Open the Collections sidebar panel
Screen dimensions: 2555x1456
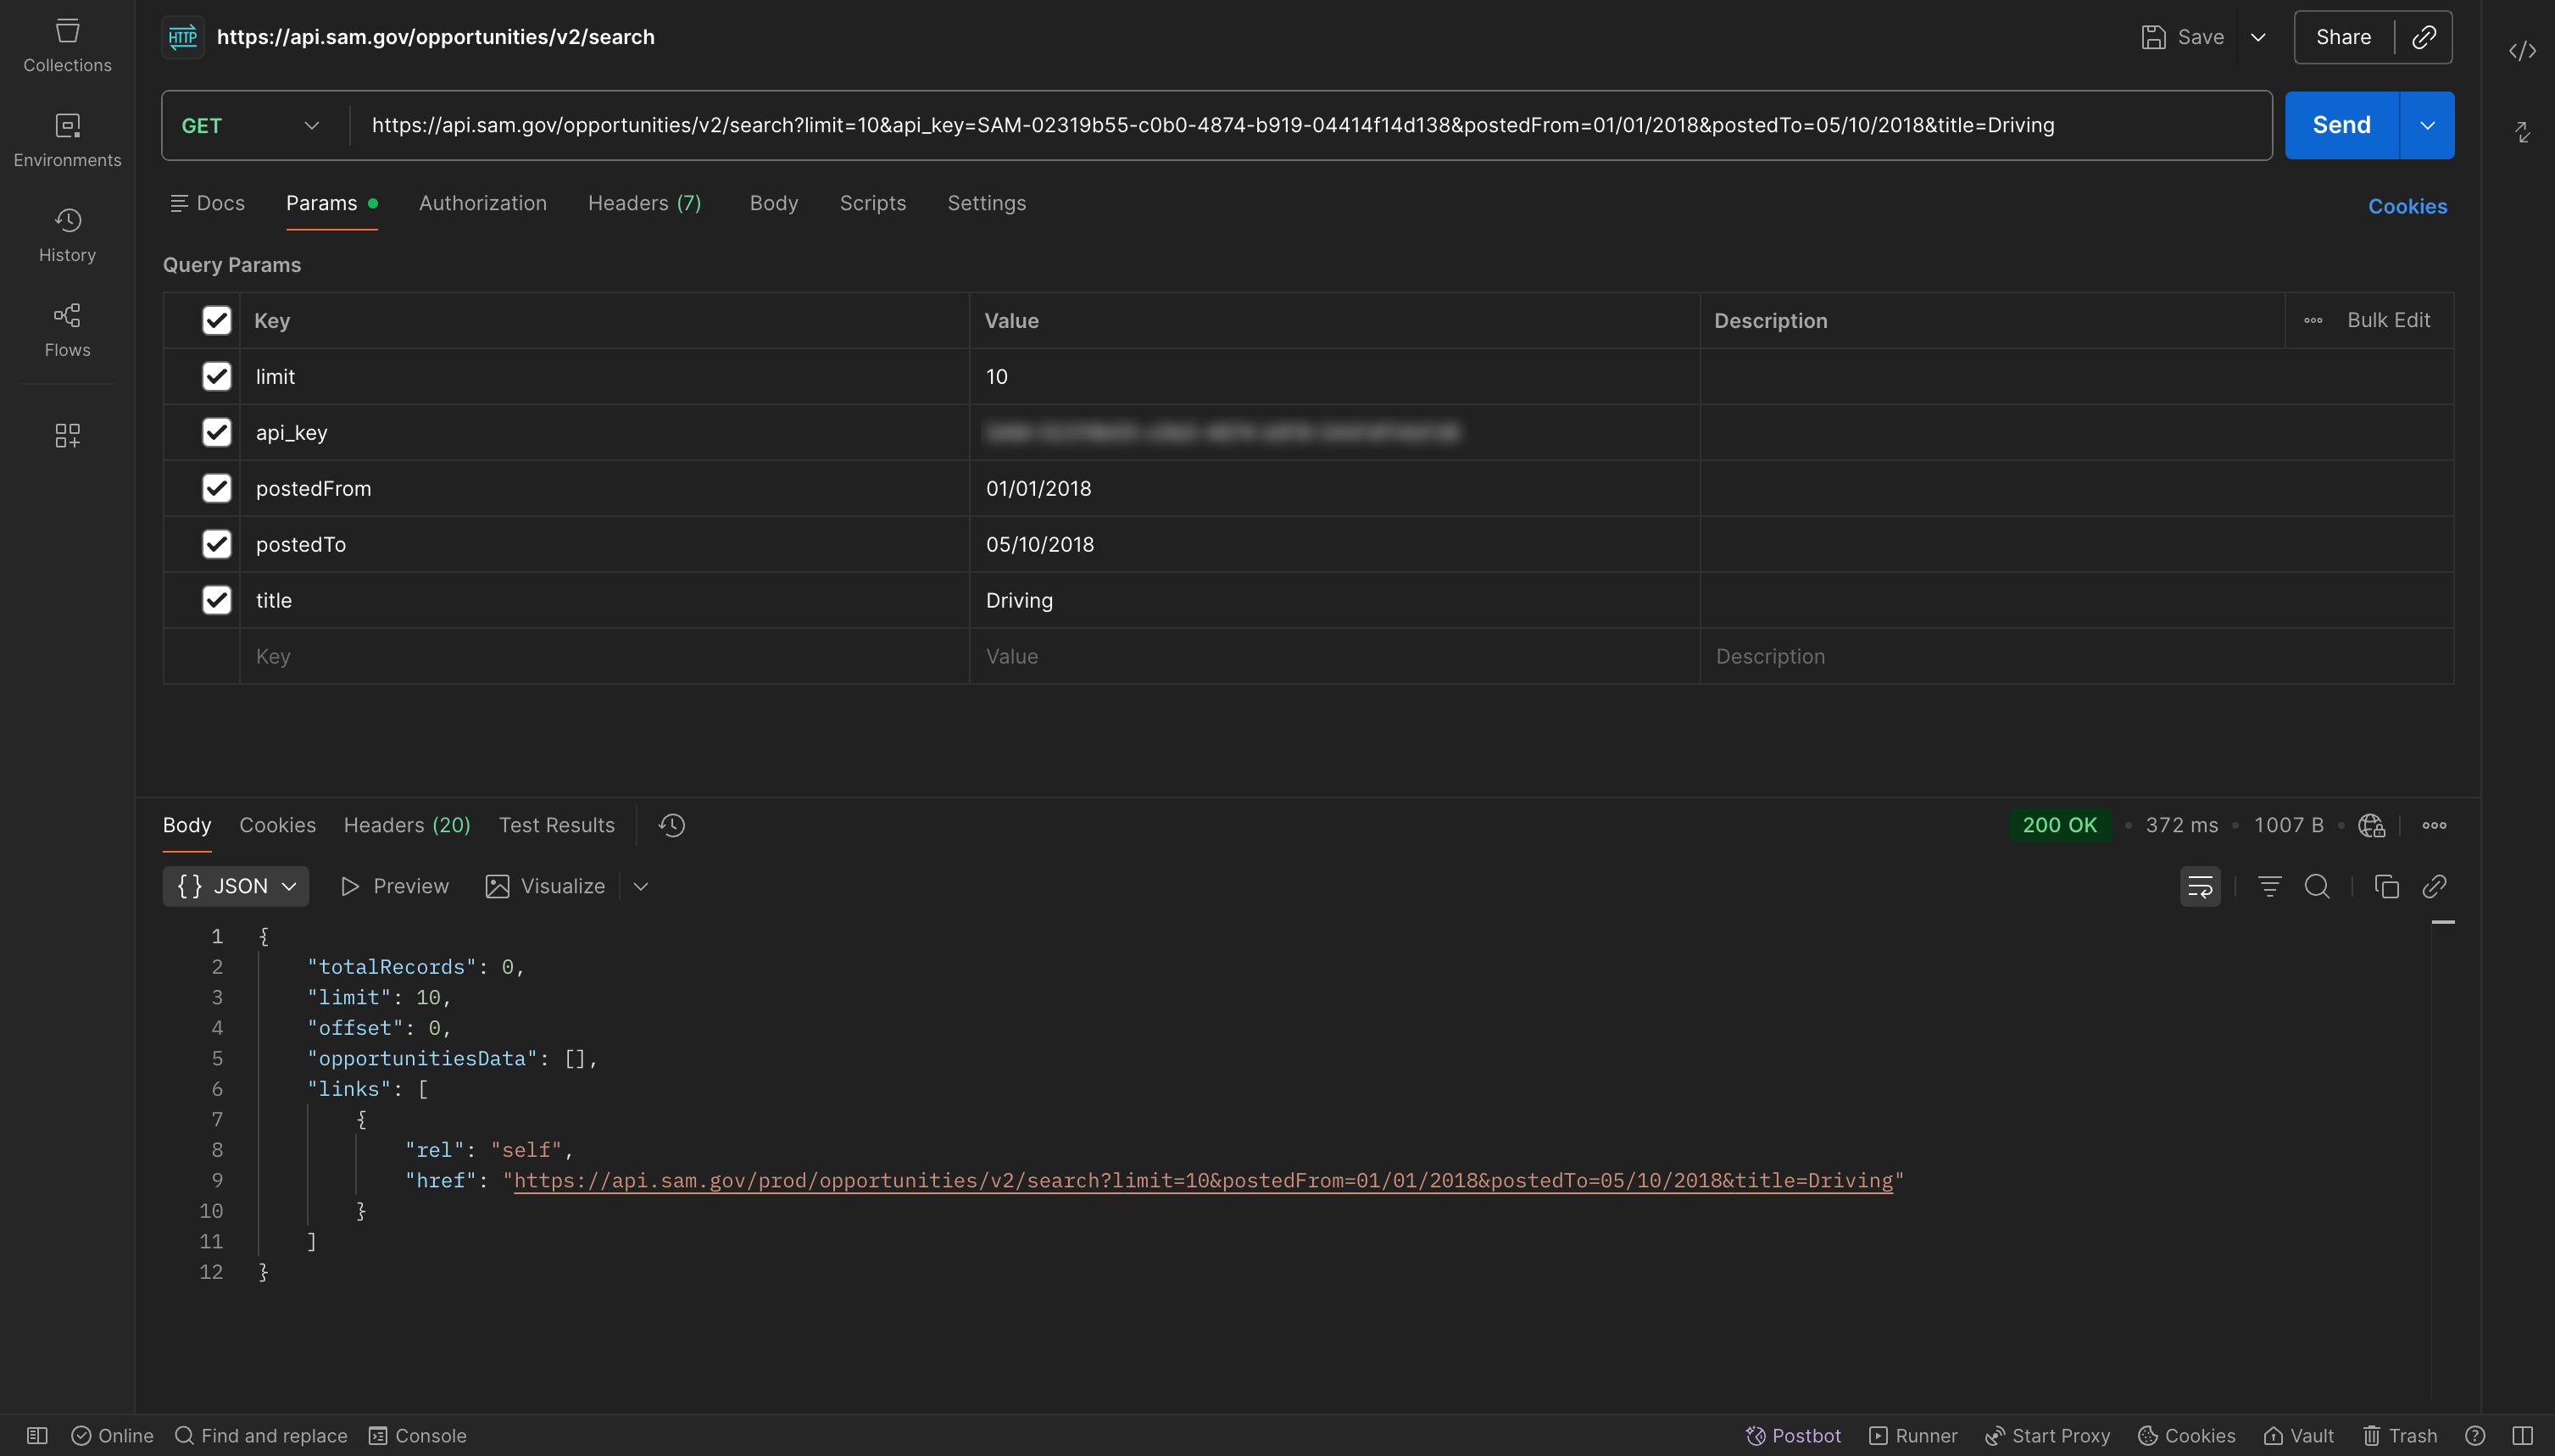[67, 45]
